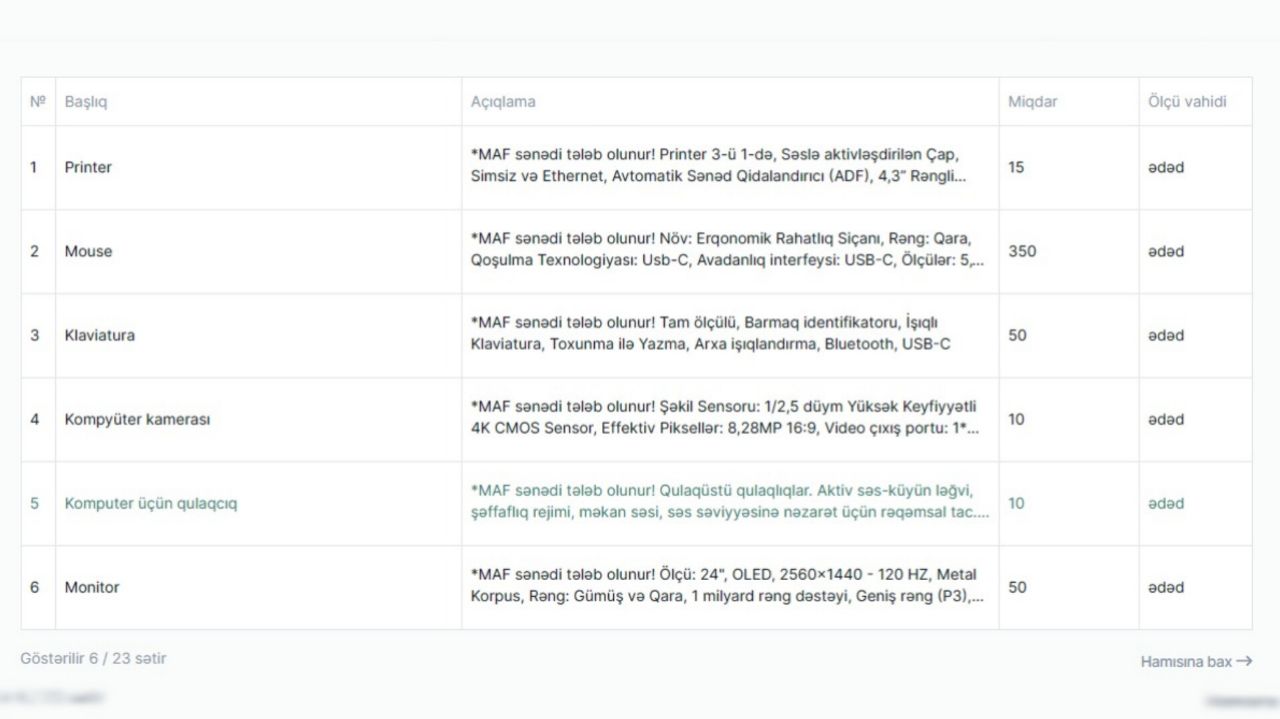Click the Klaviatura description text
Image resolution: width=1280 pixels, height=719 pixels.
(x=710, y=335)
